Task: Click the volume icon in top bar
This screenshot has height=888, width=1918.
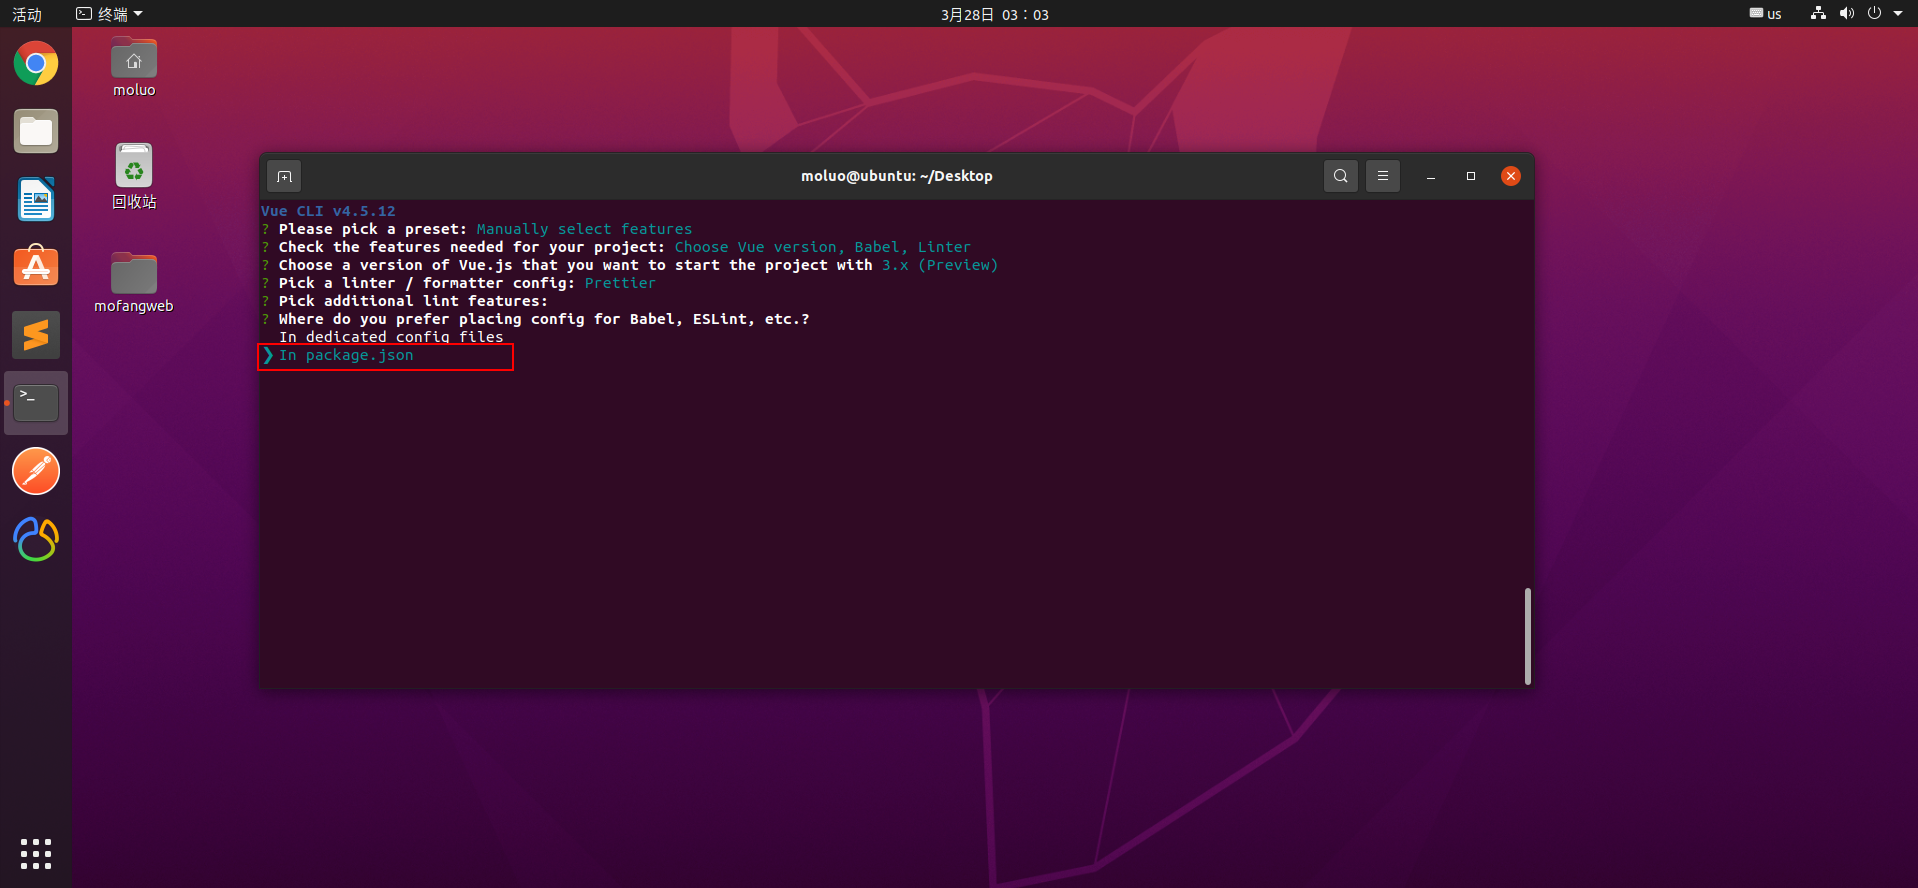Action: click(1846, 14)
